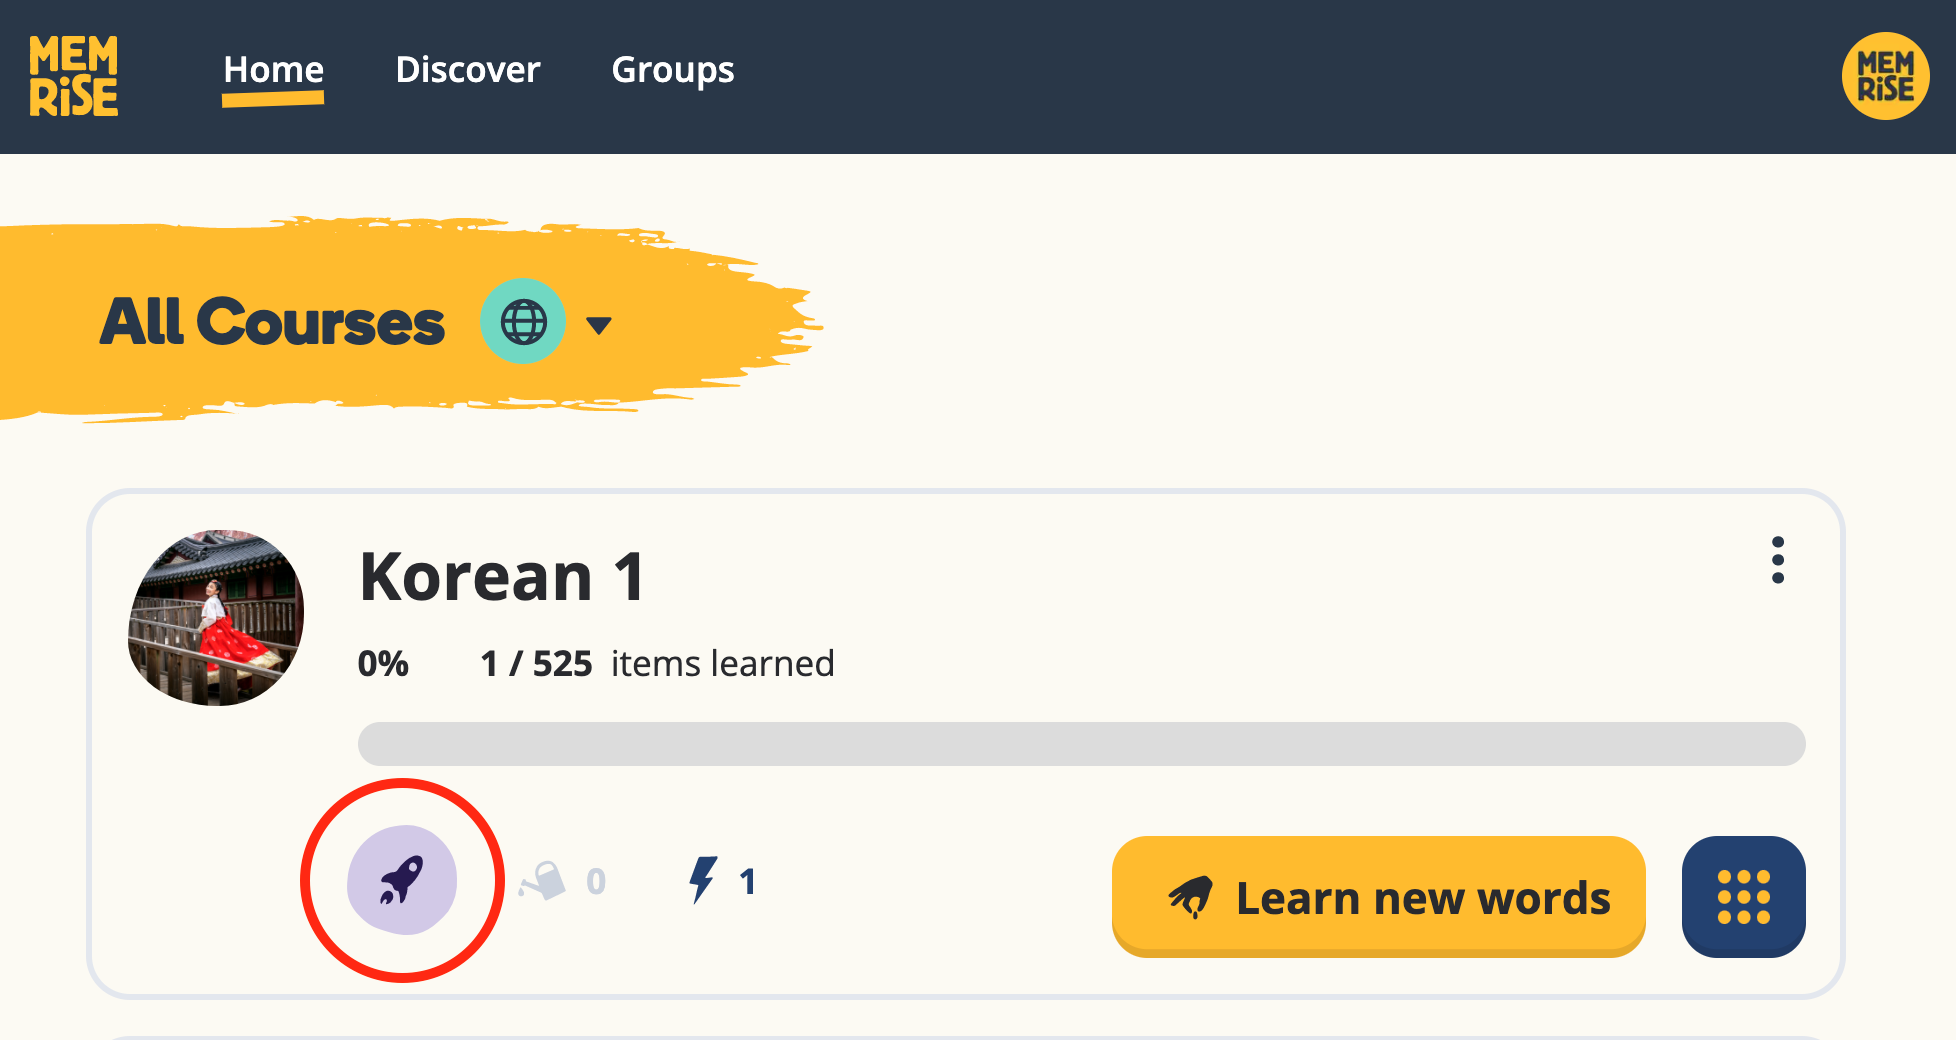The image size is (1956, 1040).
Task: Expand the All Courses dropdown arrow
Action: pos(599,325)
